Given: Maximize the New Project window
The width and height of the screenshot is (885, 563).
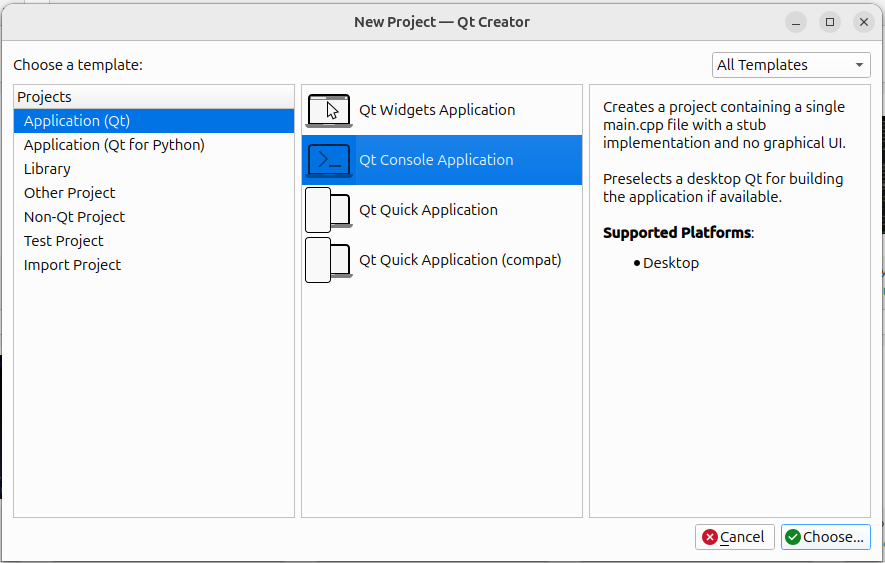Looking at the screenshot, I should click(x=830, y=22).
